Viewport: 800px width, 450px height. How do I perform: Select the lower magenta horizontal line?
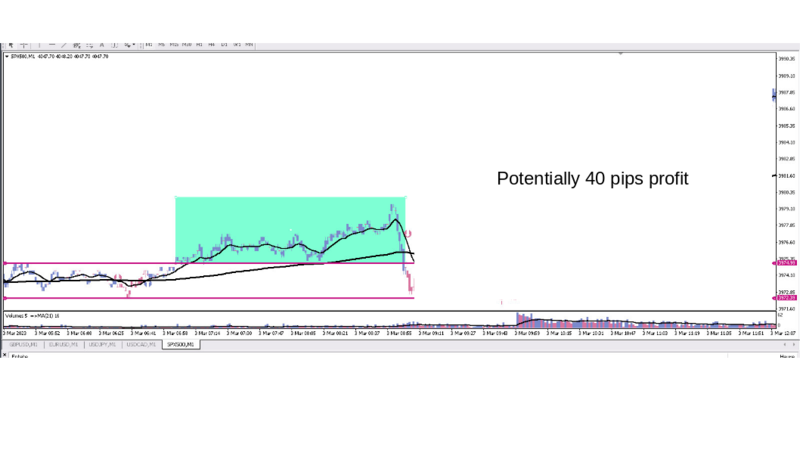[x=209, y=298]
